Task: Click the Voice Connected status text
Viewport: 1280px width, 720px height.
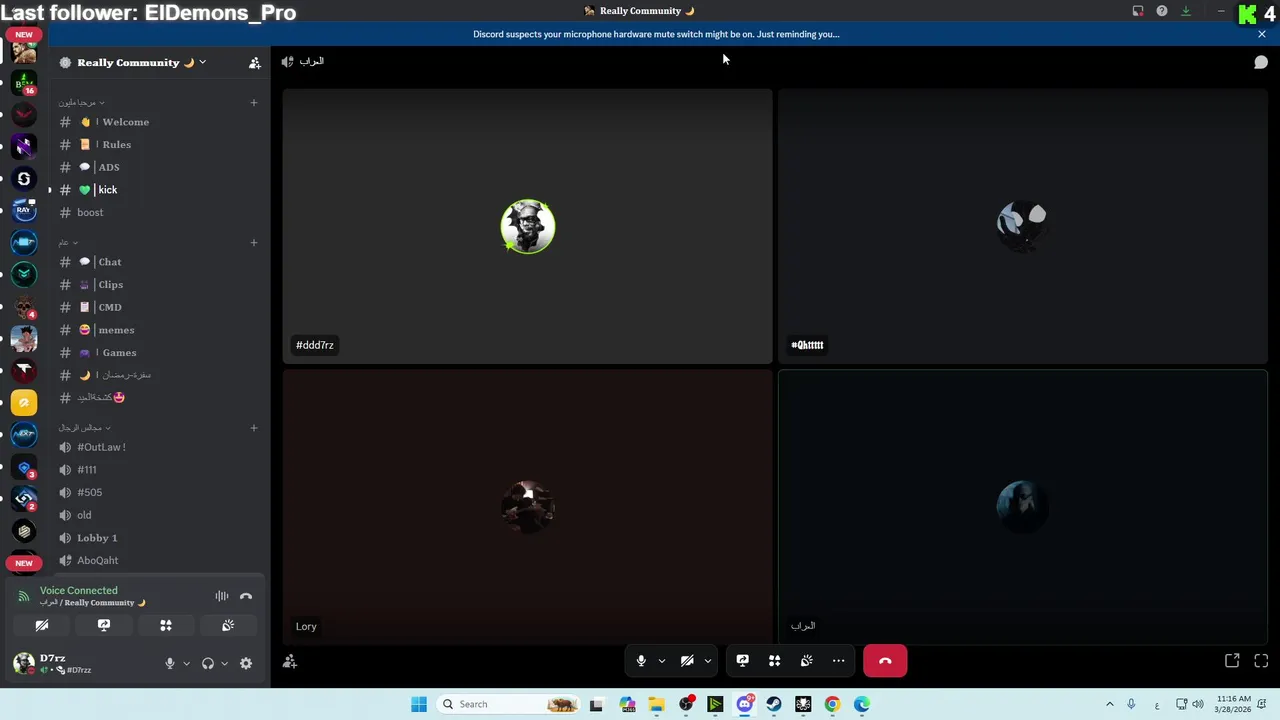Action: (78, 591)
